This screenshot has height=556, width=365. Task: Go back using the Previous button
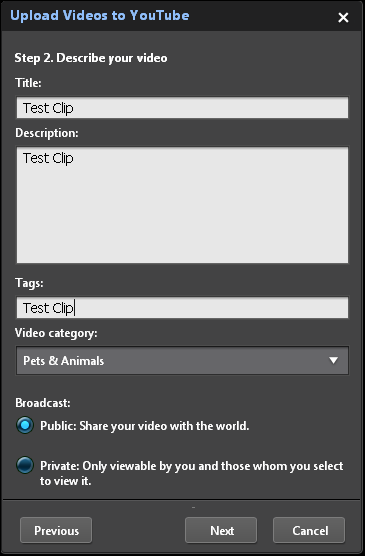[x=56, y=530]
